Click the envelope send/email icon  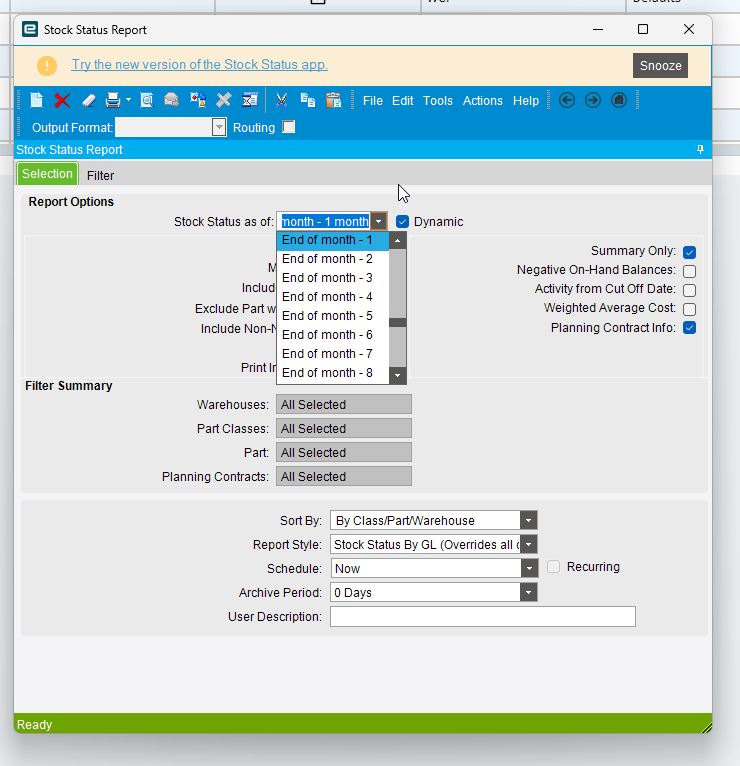[x=171, y=100]
